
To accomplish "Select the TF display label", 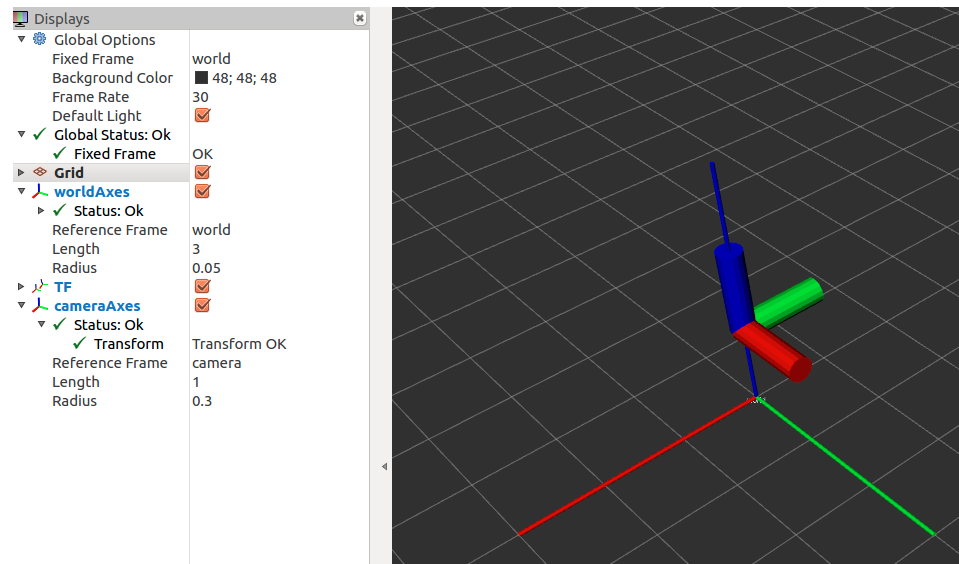I will 63,286.
